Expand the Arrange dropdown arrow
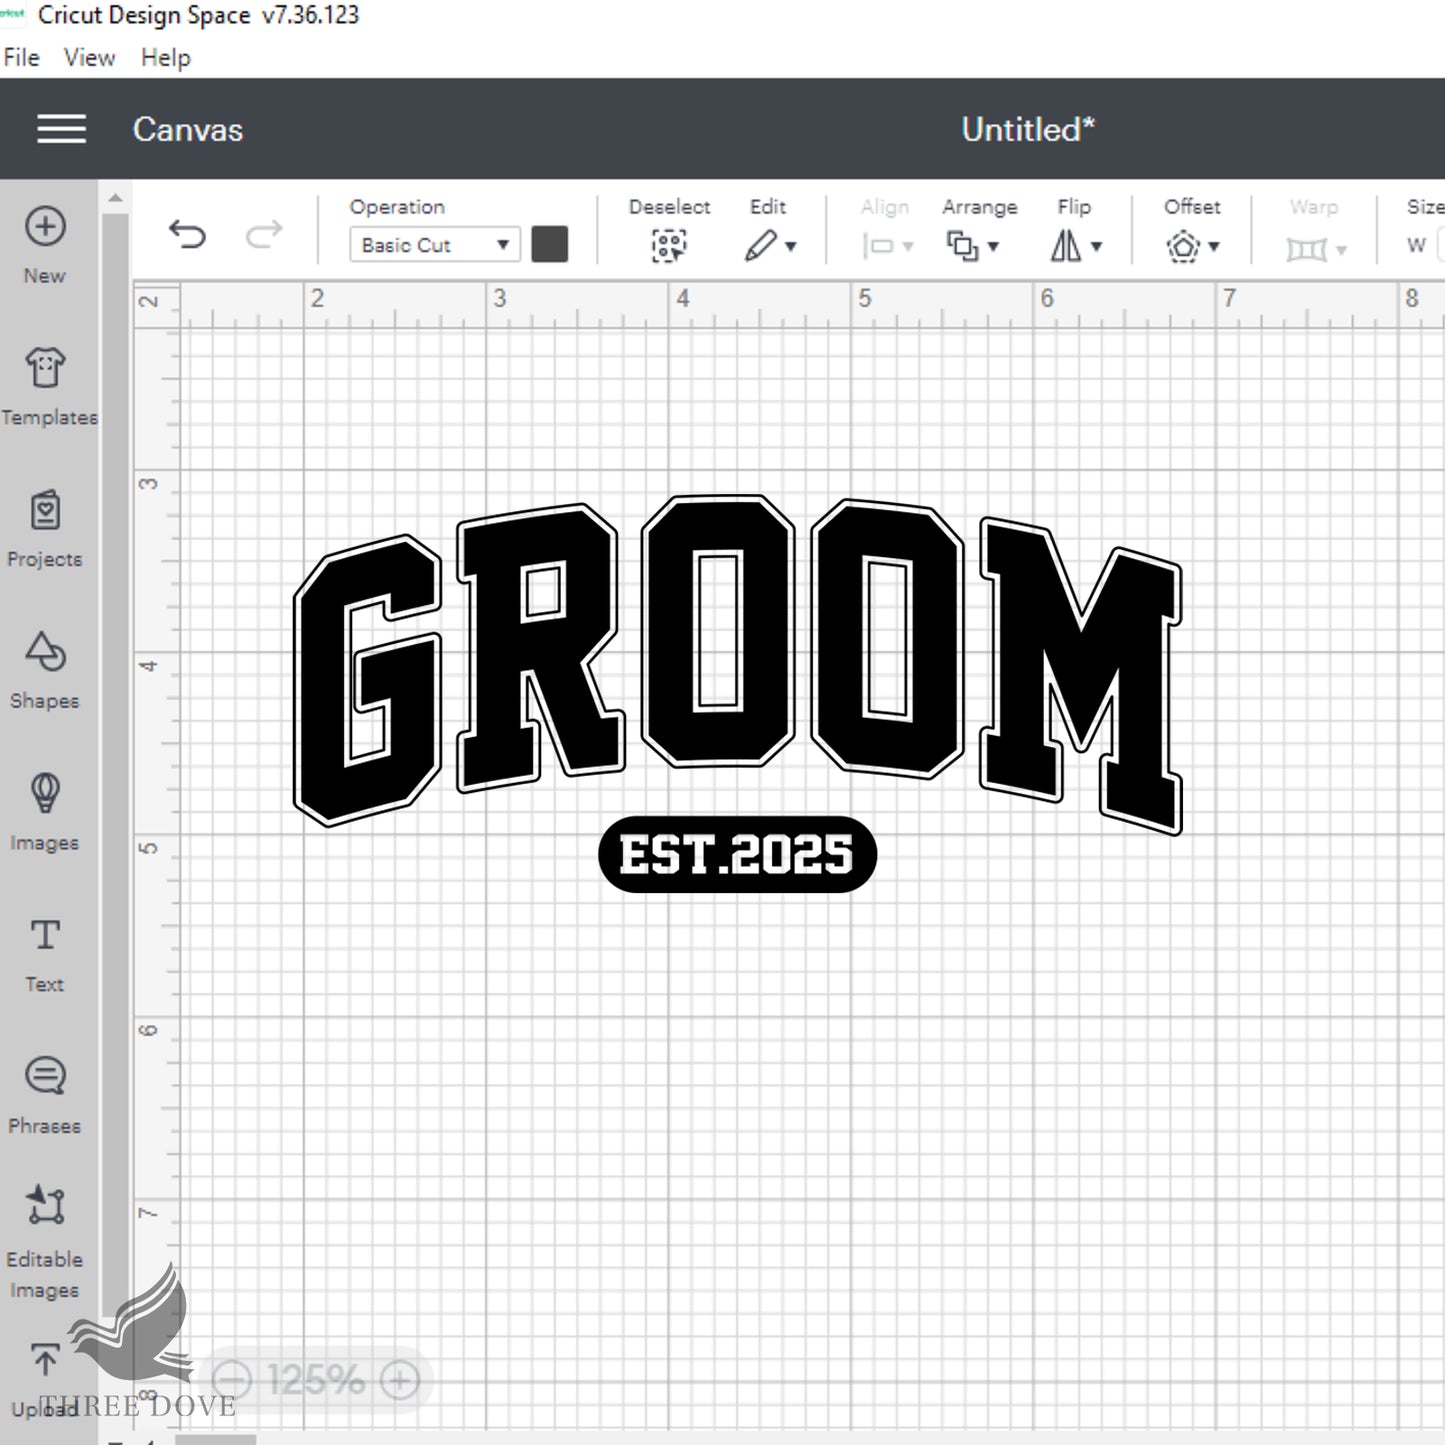The image size is (1445, 1445). coord(993,247)
